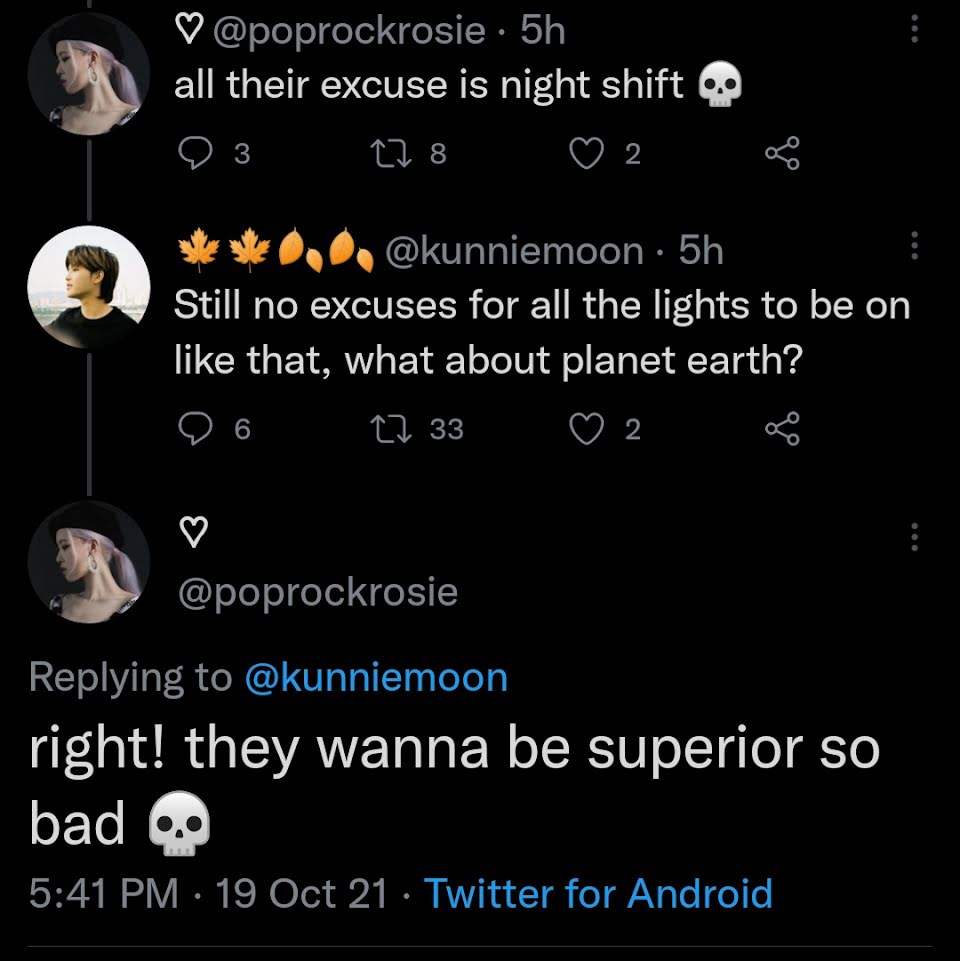Open the blue @kunniemoon mention link

click(376, 678)
